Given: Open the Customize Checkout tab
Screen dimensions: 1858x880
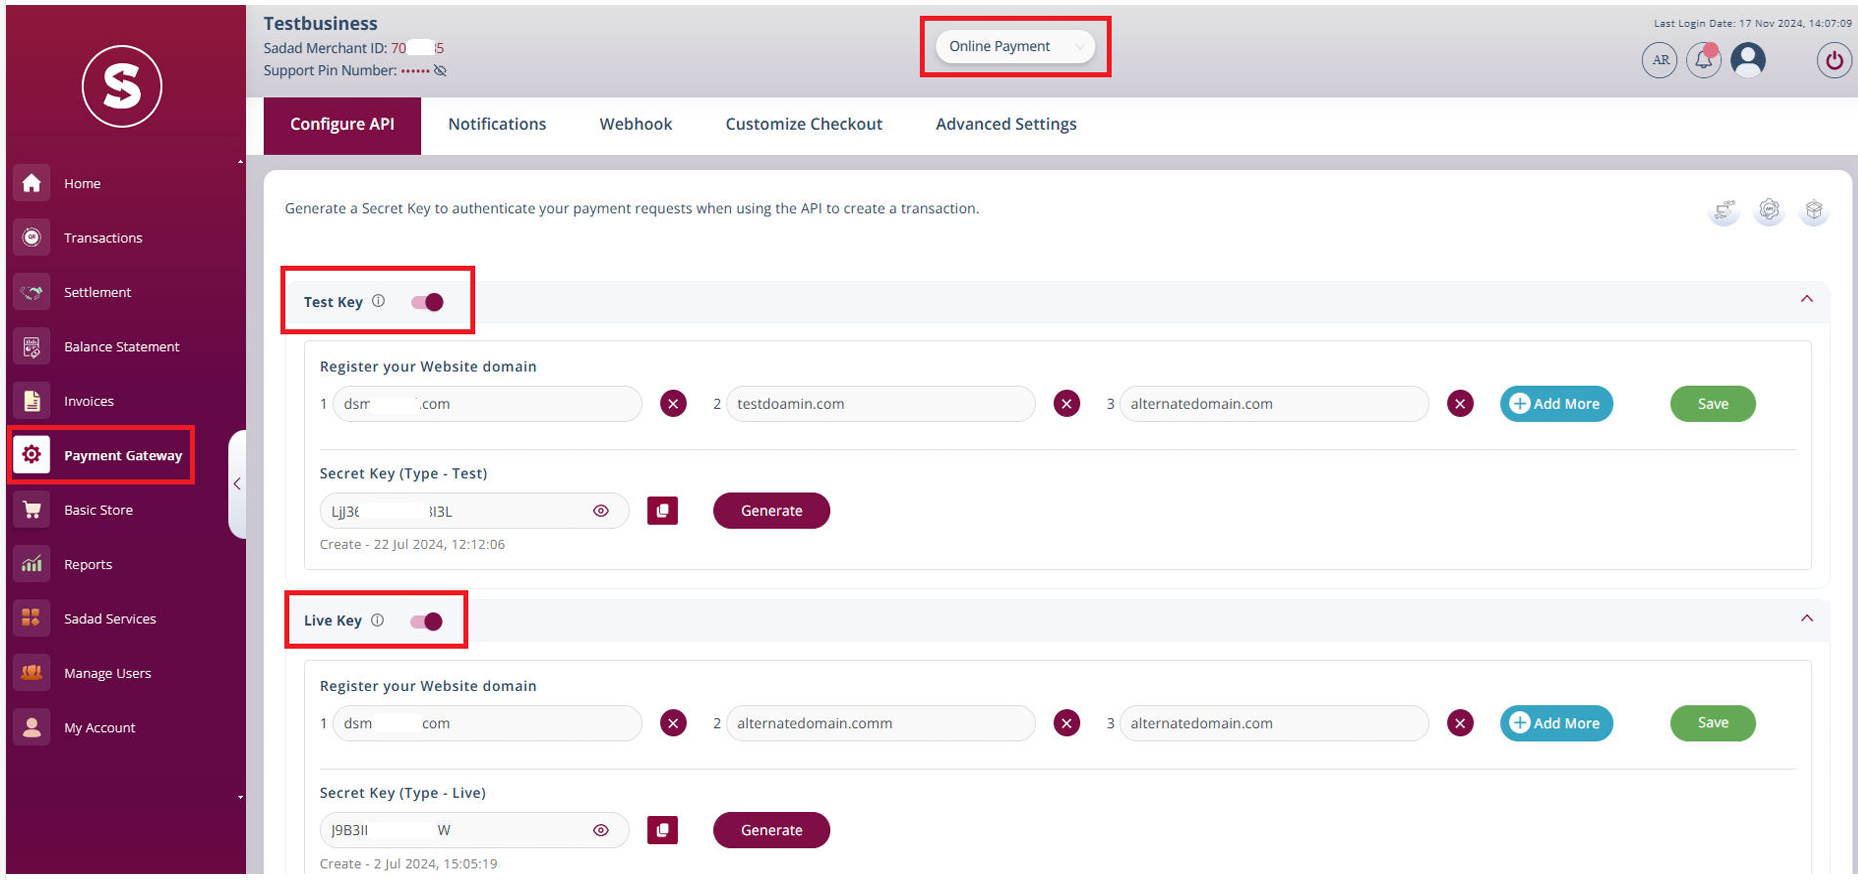Looking at the screenshot, I should tap(803, 124).
